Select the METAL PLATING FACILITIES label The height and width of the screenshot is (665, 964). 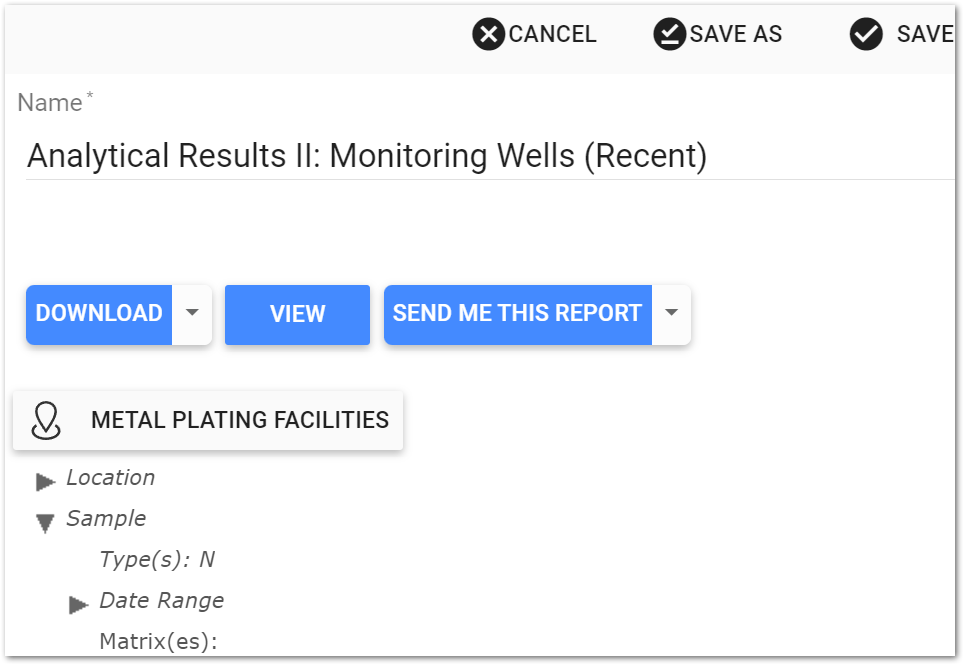click(x=240, y=420)
